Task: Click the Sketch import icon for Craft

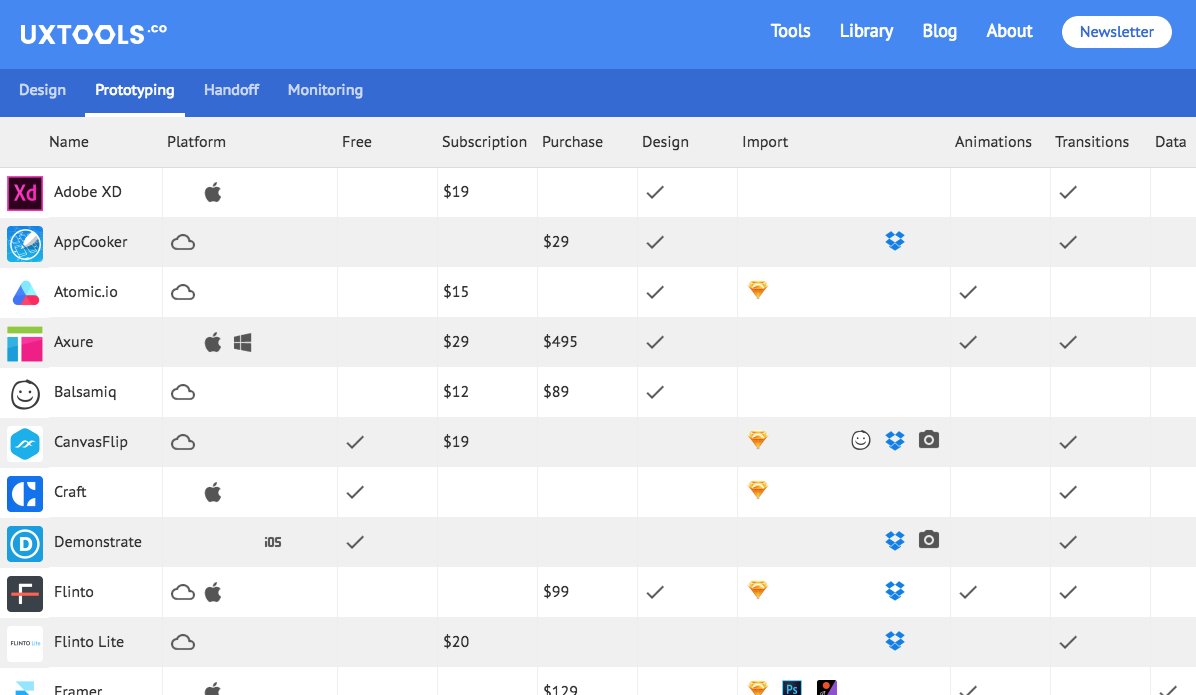Action: click(x=757, y=490)
